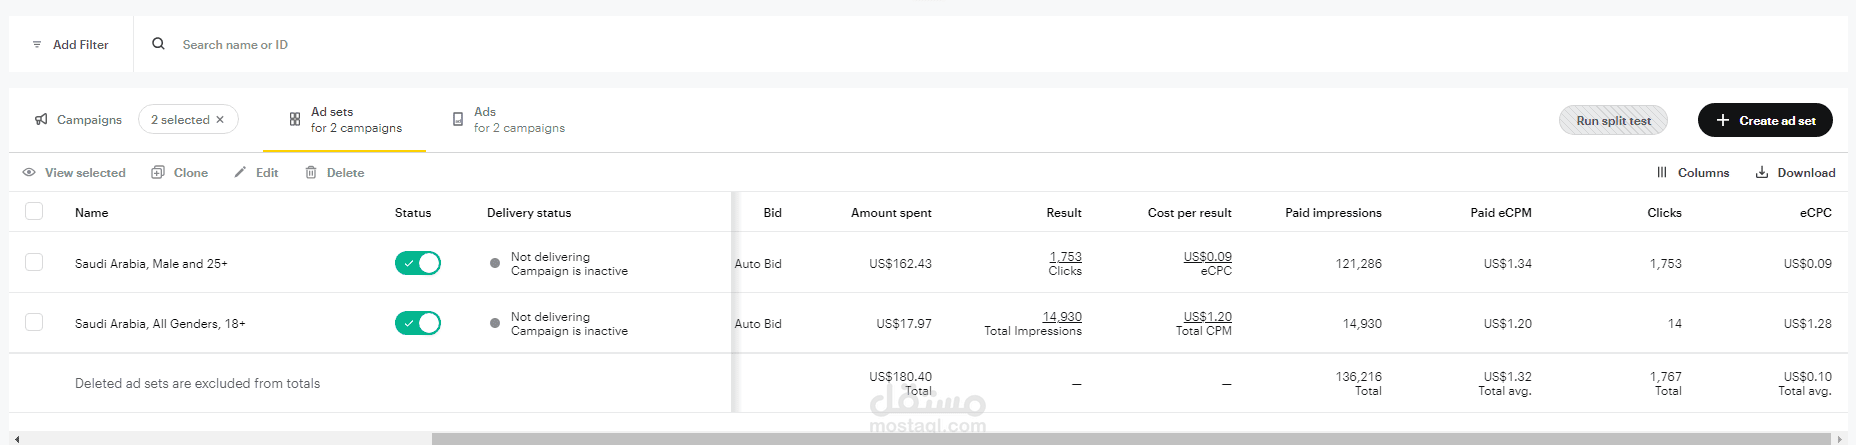Screen dimensions: 1856x445
Task: Click the Download label
Action: click(x=1806, y=173)
